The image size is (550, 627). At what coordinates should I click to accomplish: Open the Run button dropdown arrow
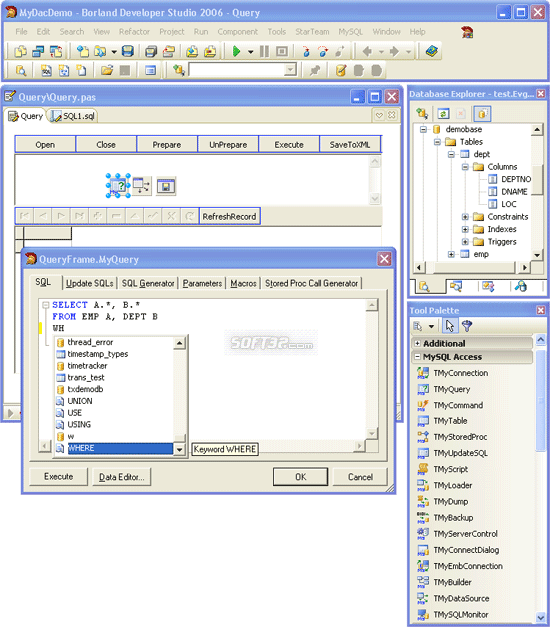click(250, 52)
